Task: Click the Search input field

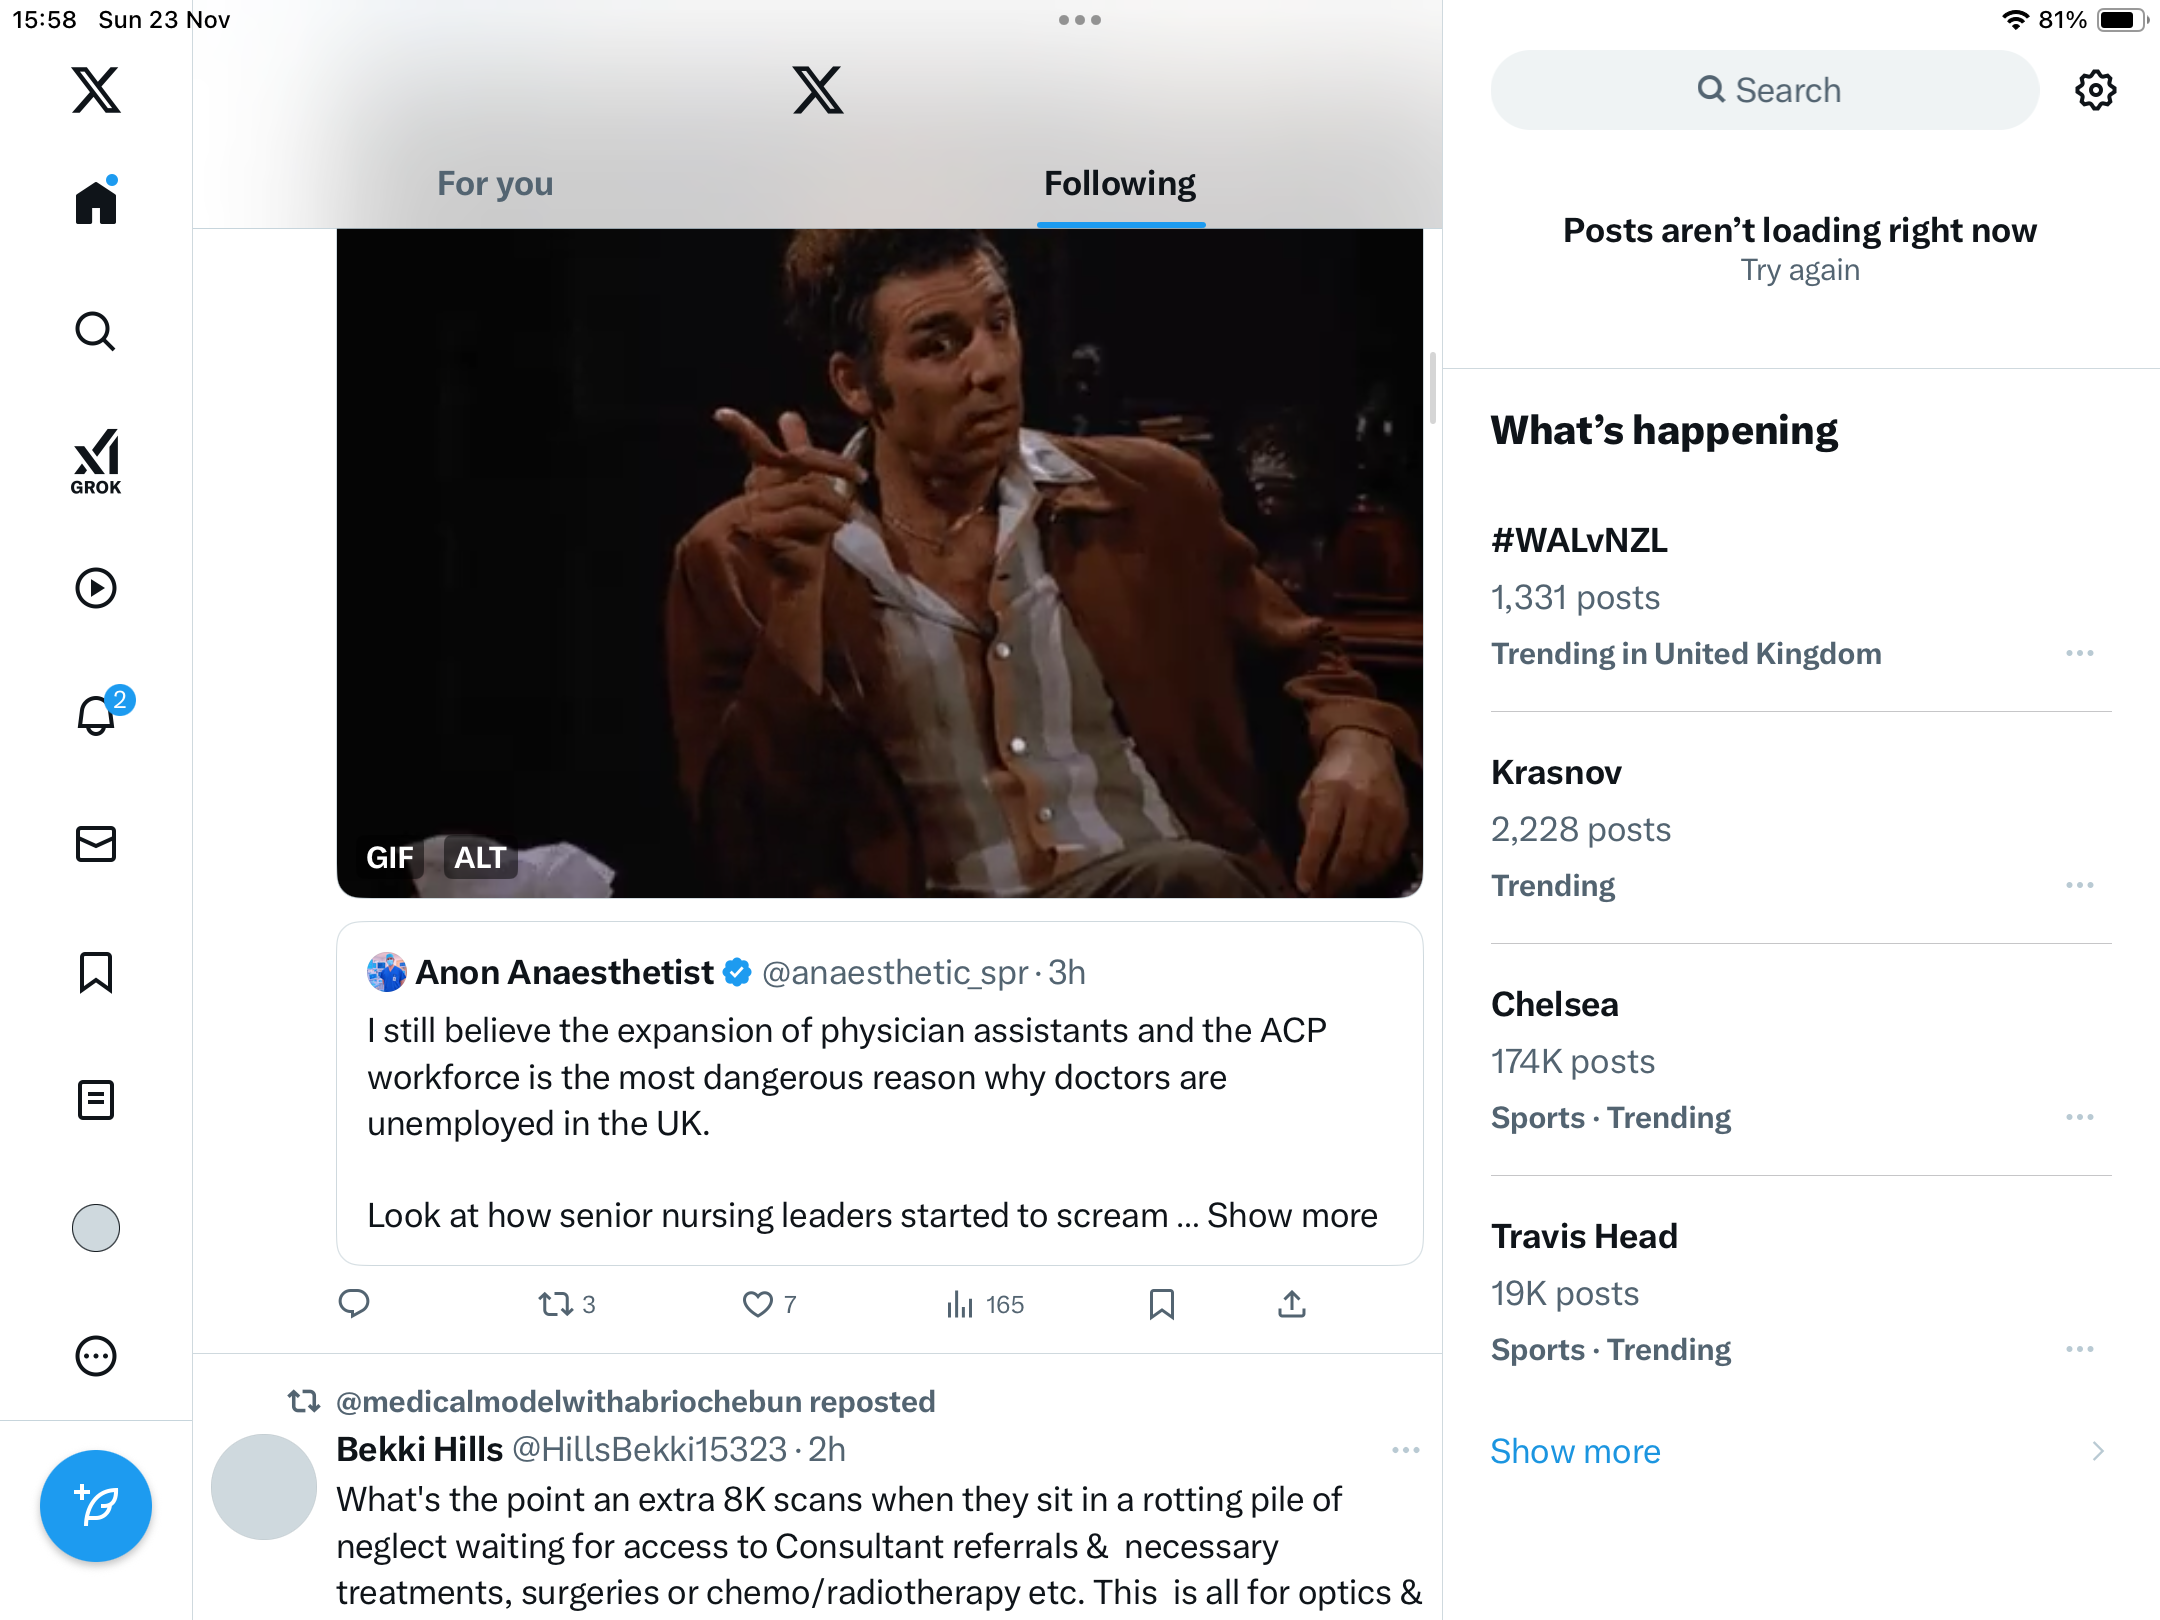Action: click(1765, 90)
